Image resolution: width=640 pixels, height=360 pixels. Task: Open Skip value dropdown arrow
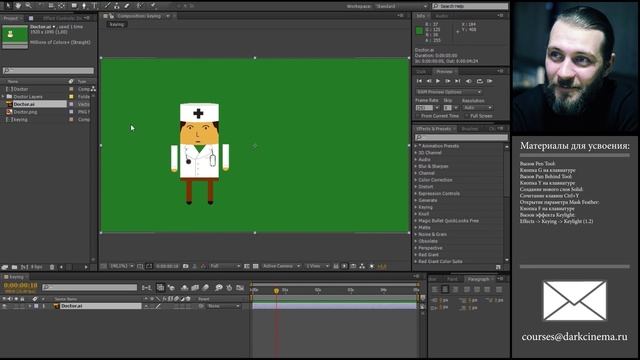[x=456, y=108]
